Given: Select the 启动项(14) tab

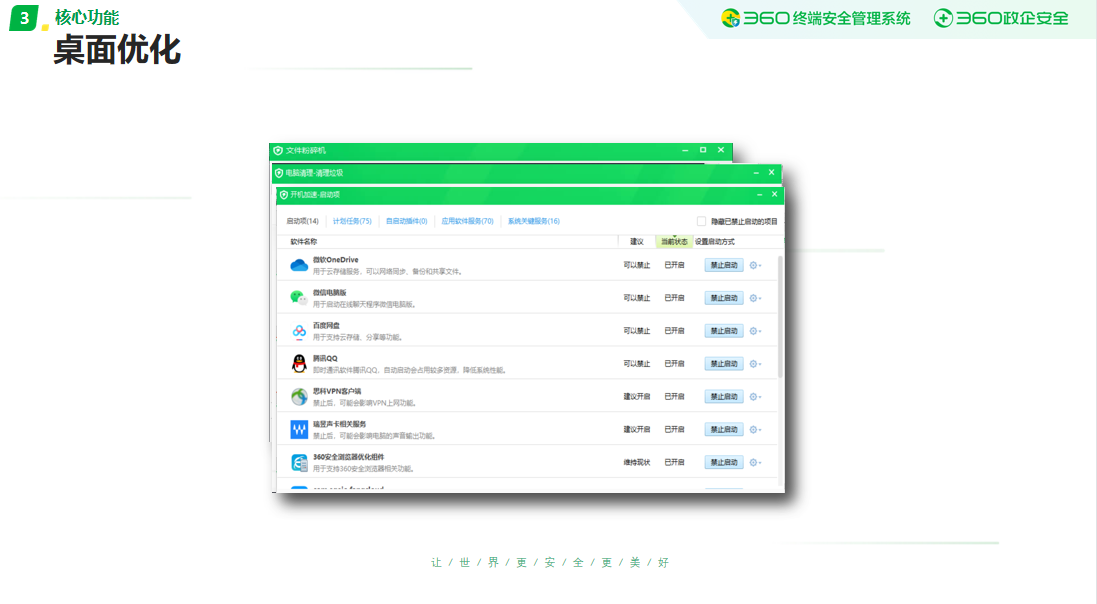Looking at the screenshot, I should [302, 221].
